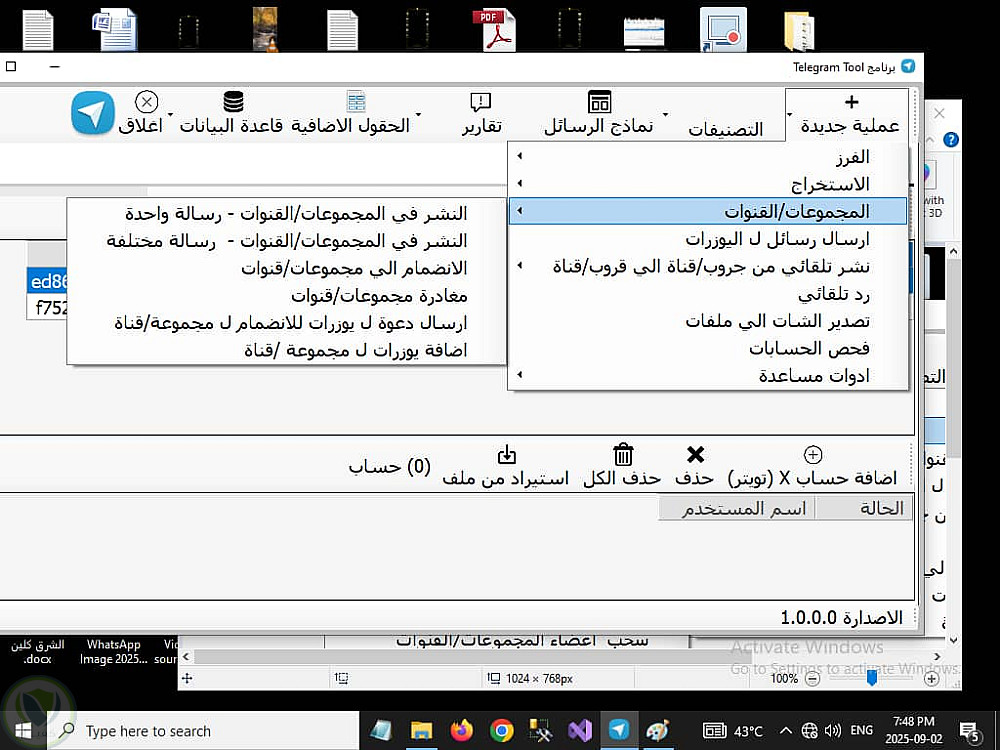Screen dimensions: 1000x750
Task: Click the التصنيفات toolbar item
Action: click(725, 129)
